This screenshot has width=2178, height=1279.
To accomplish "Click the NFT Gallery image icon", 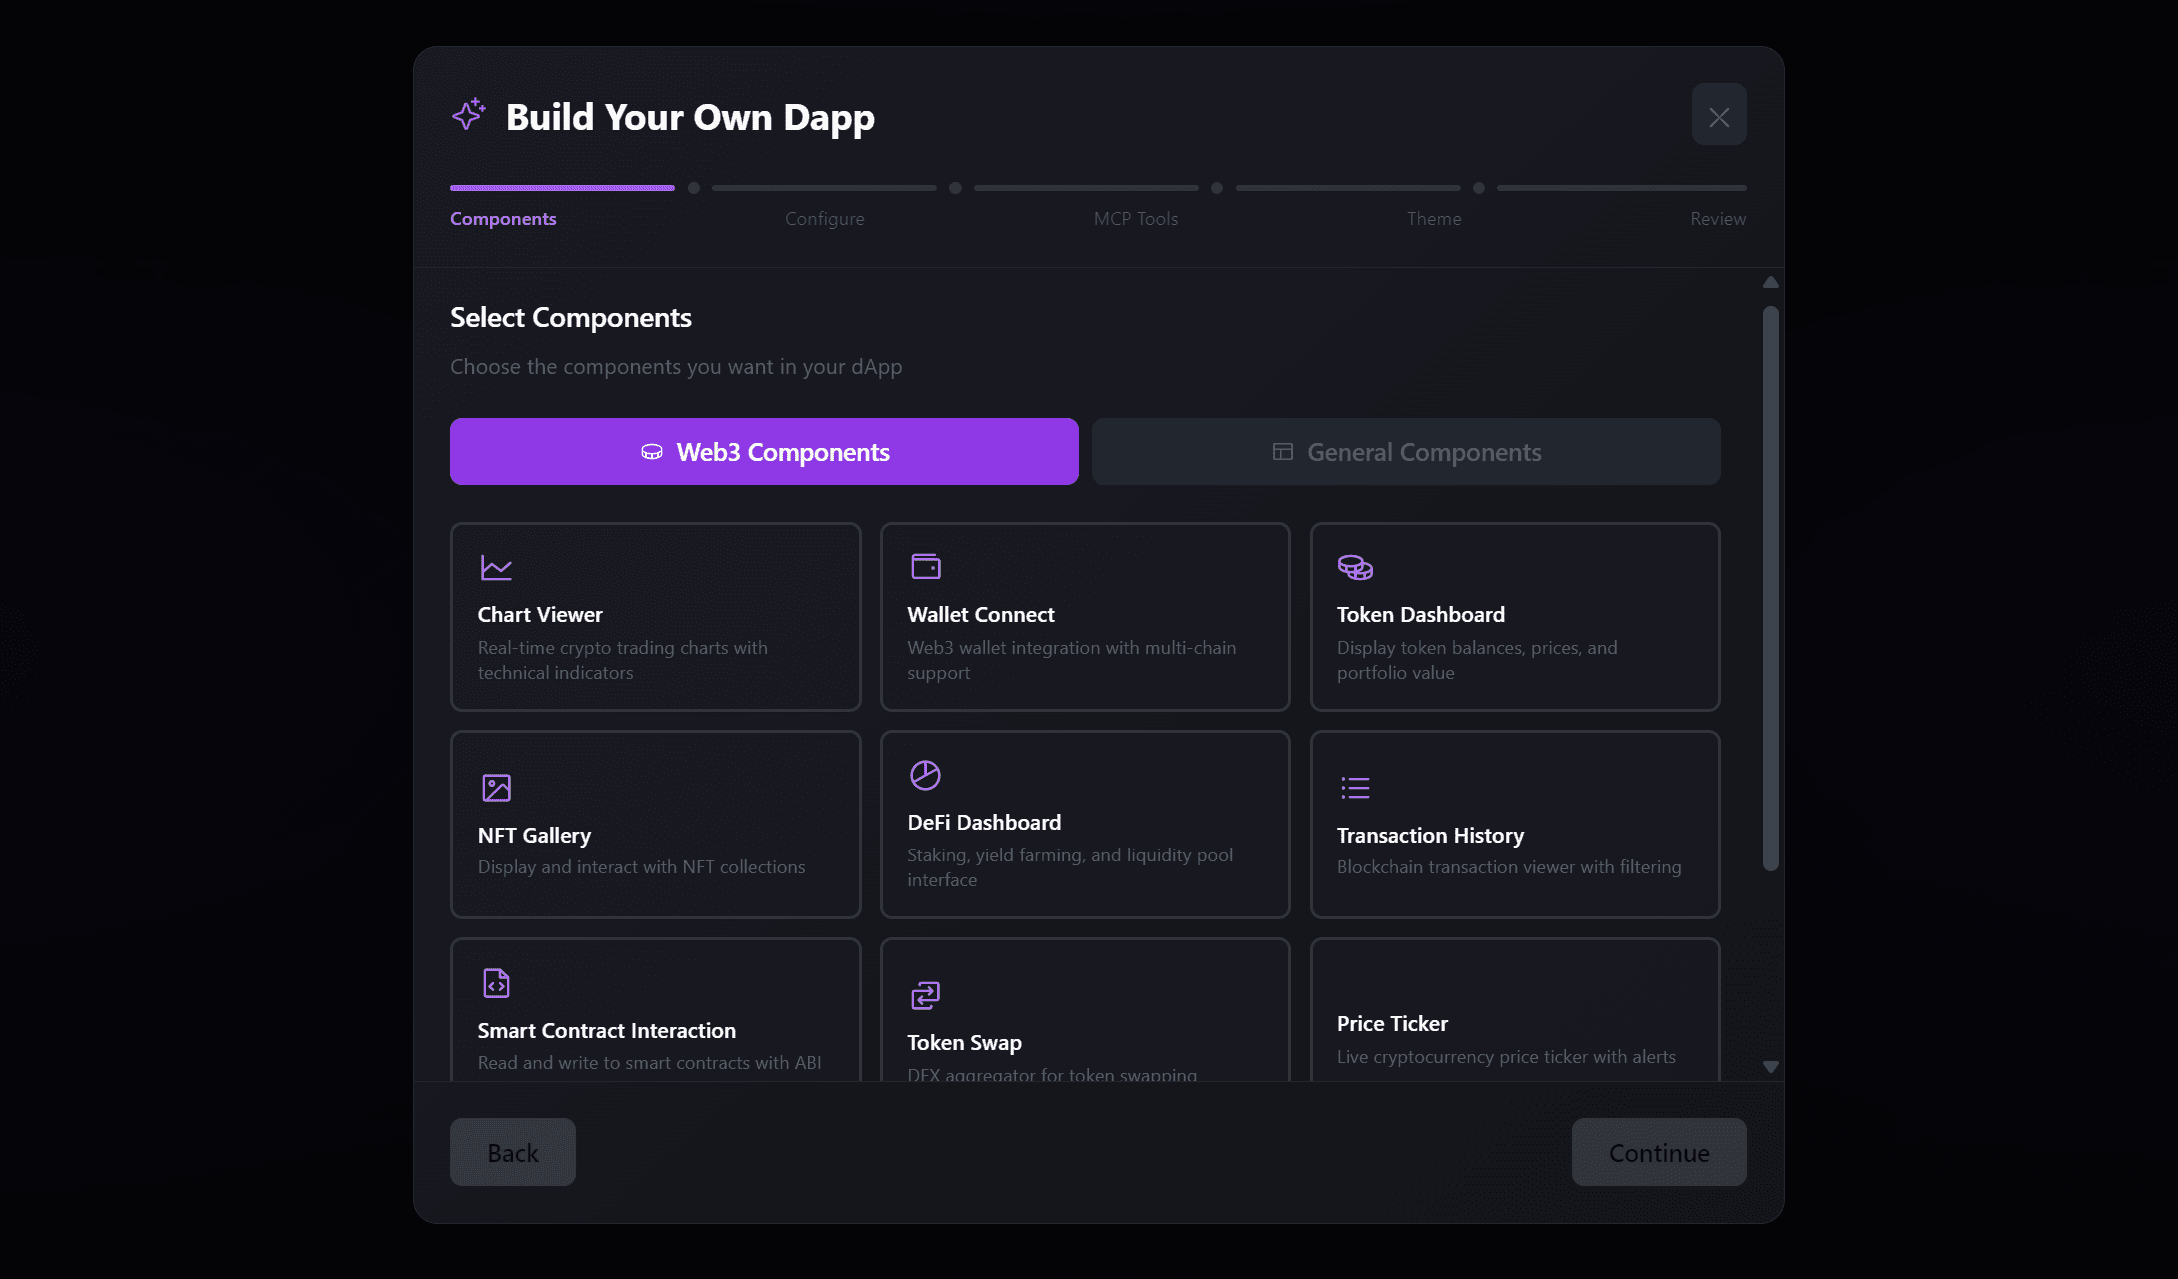I will coord(496,787).
